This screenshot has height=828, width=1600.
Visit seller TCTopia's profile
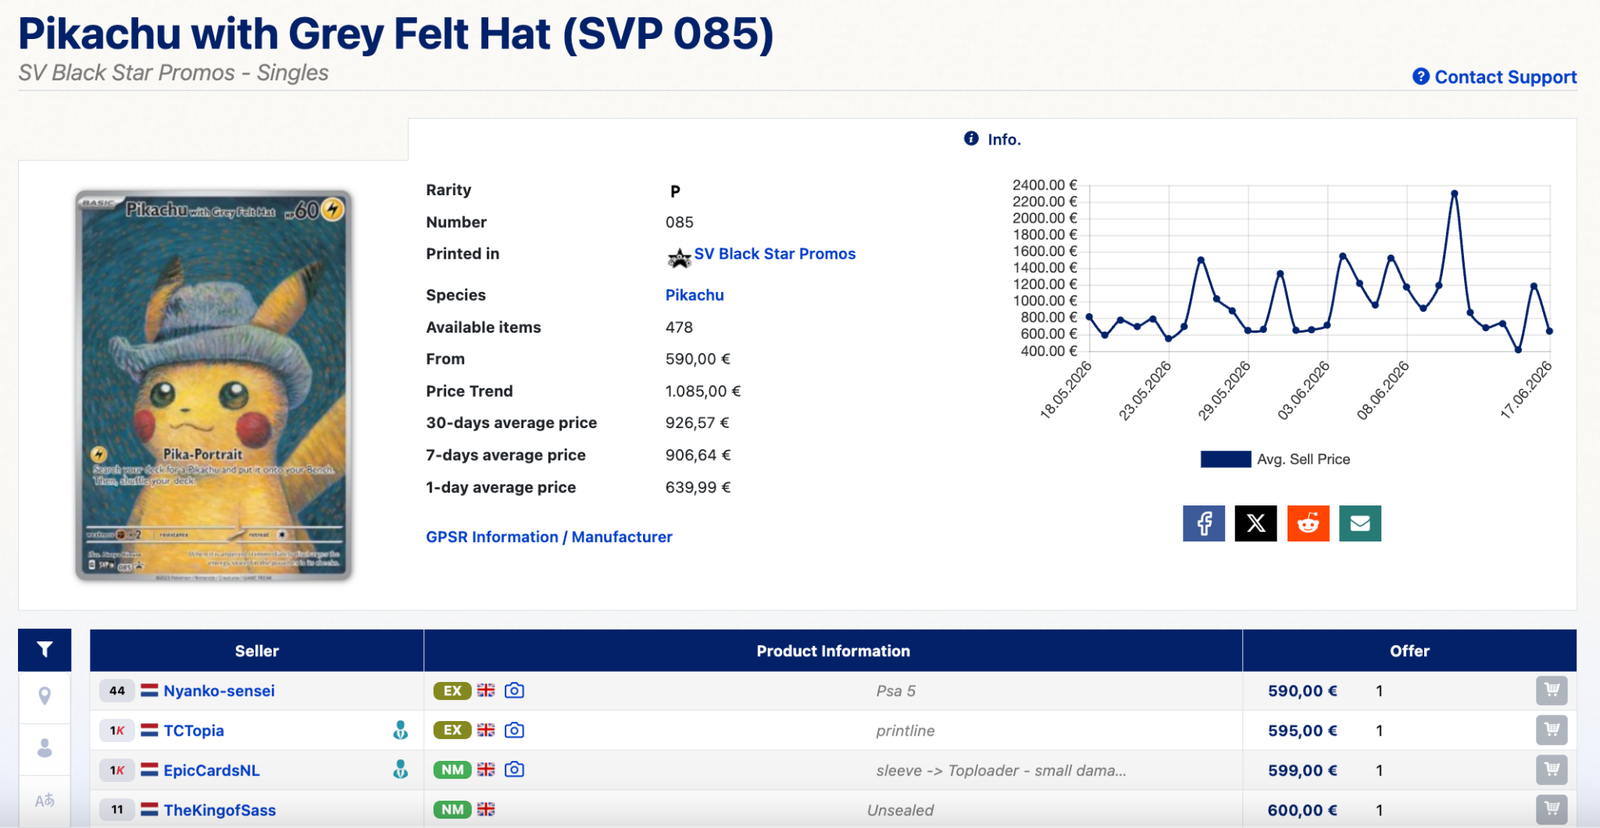pyautogui.click(x=194, y=731)
